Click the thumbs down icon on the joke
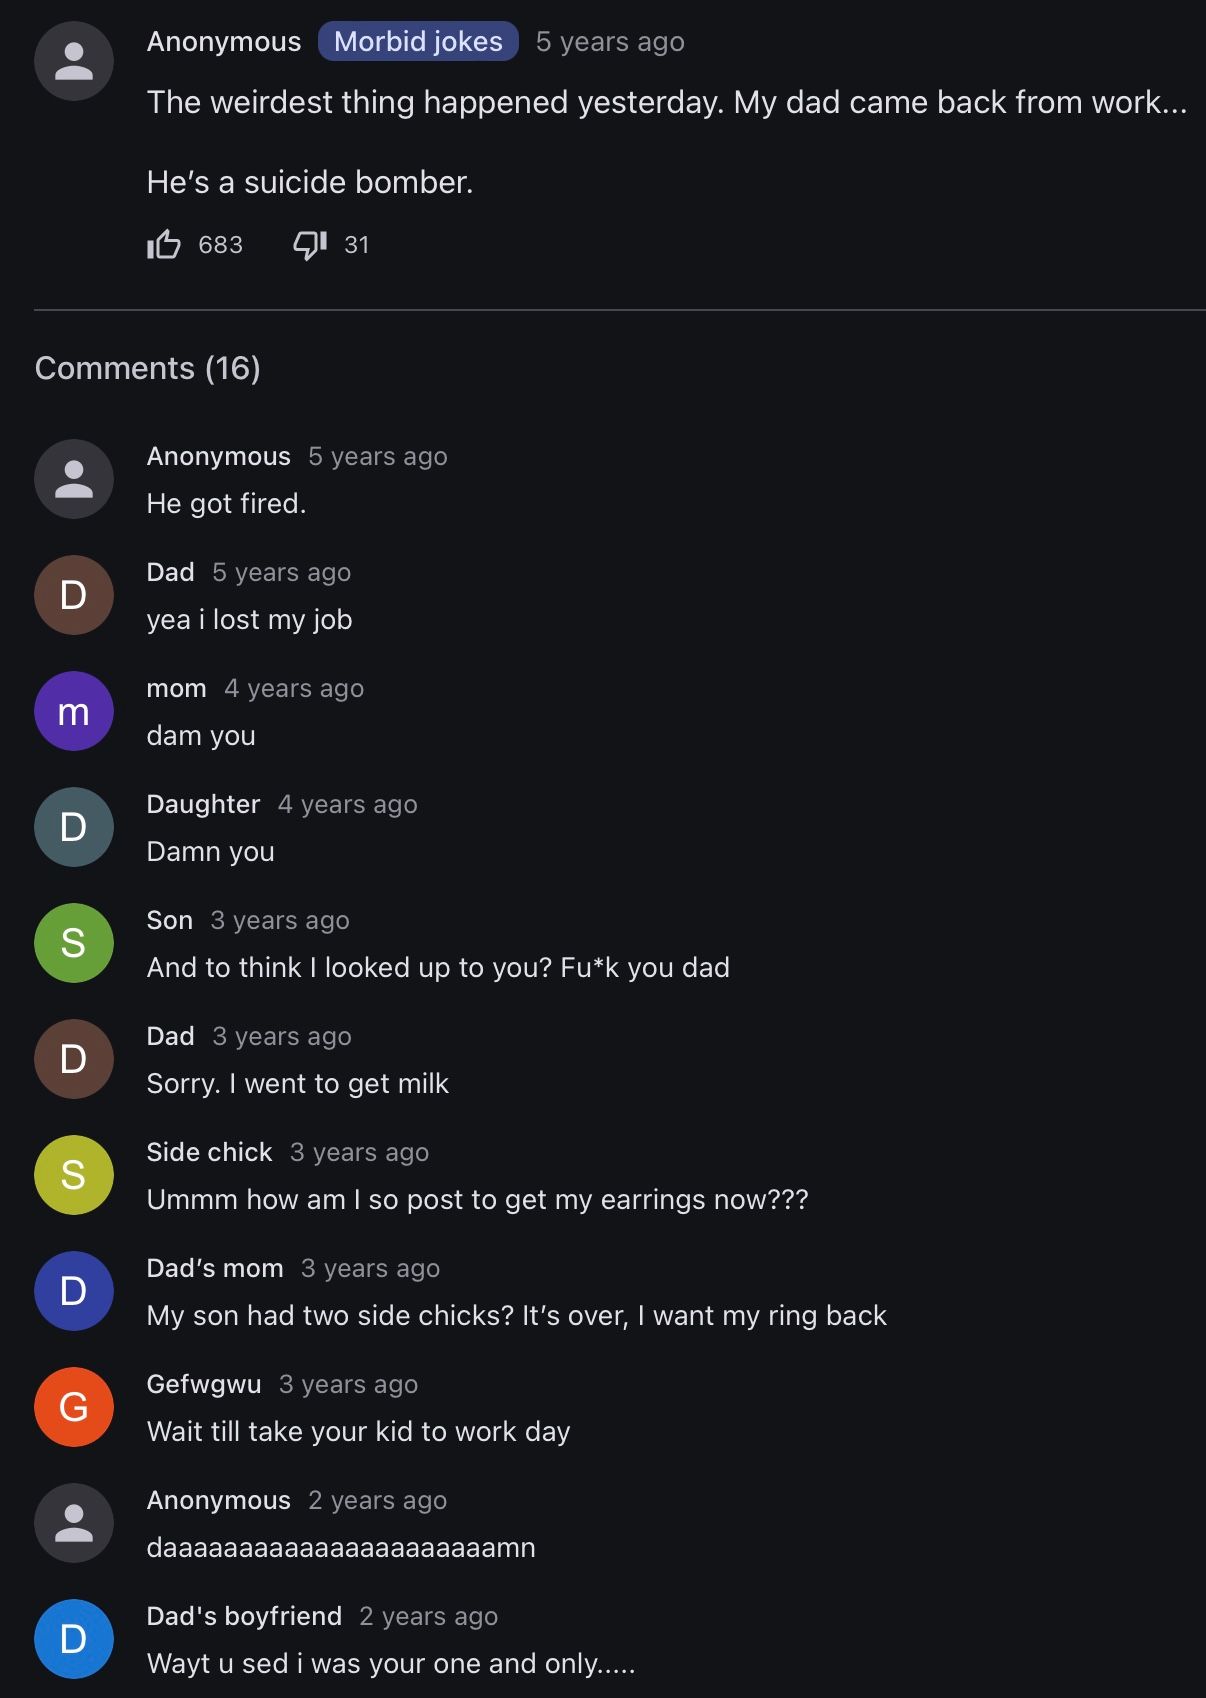 pos(310,245)
